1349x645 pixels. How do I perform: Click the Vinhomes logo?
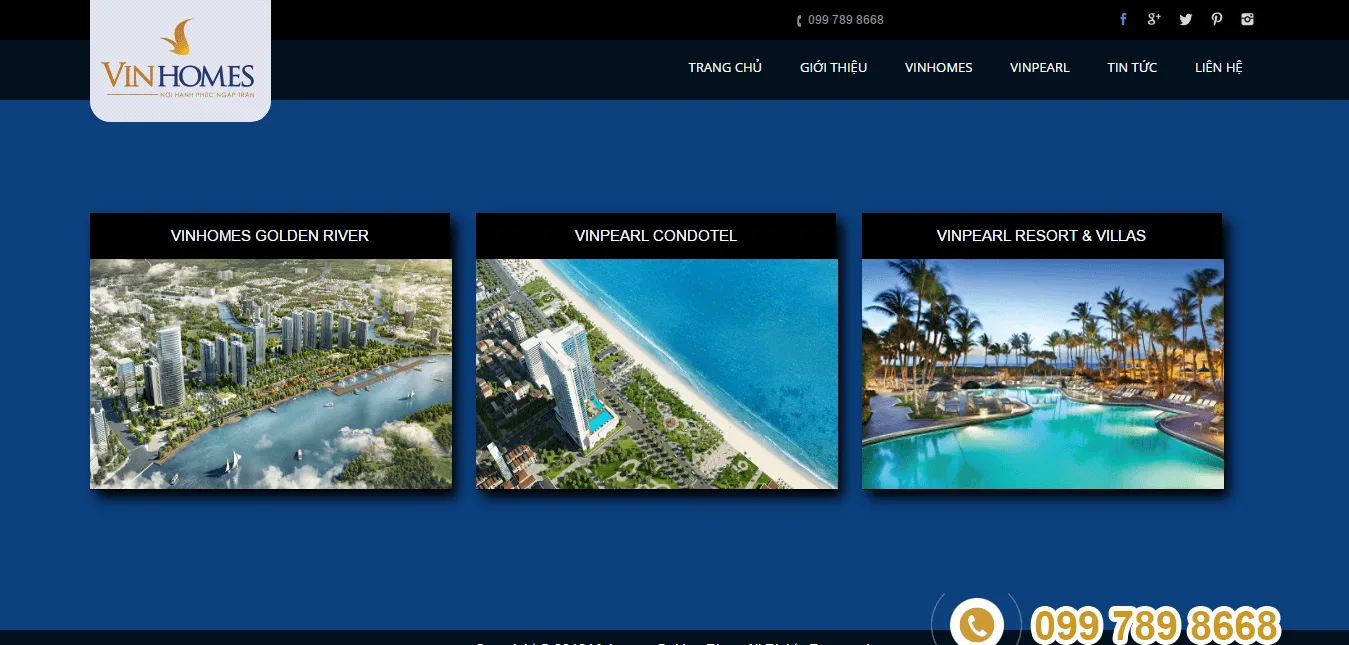pos(180,60)
